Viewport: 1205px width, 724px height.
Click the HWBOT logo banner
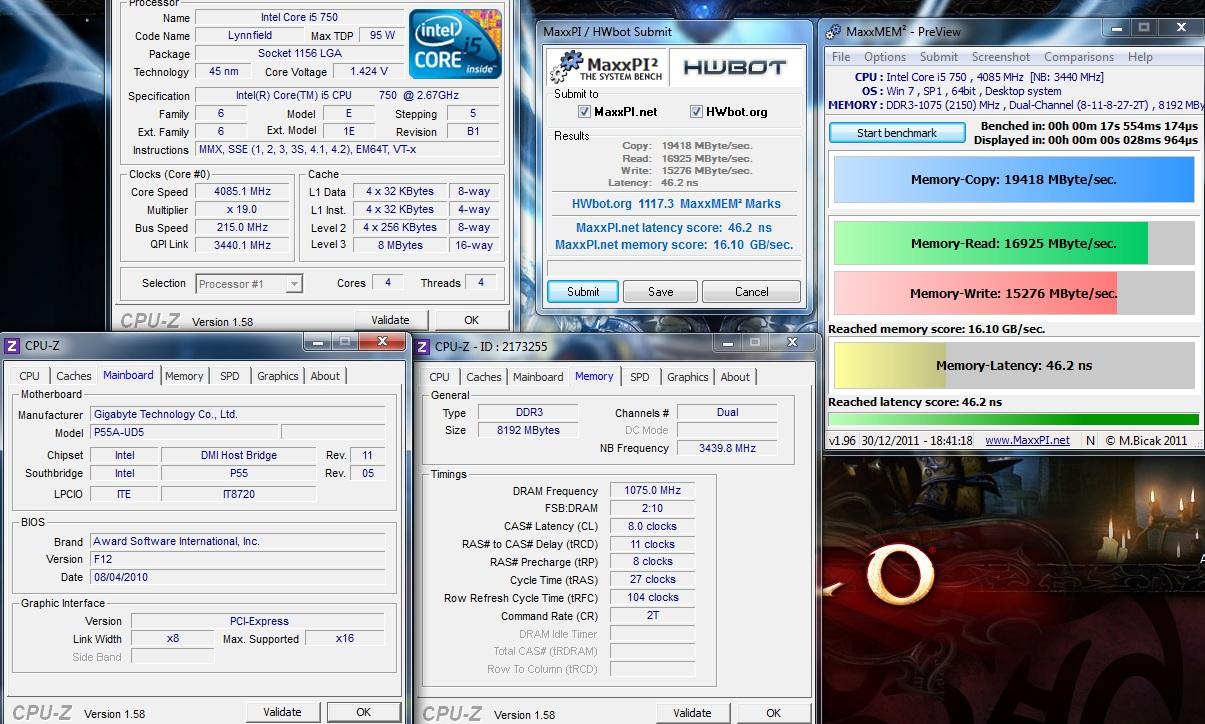click(x=735, y=67)
